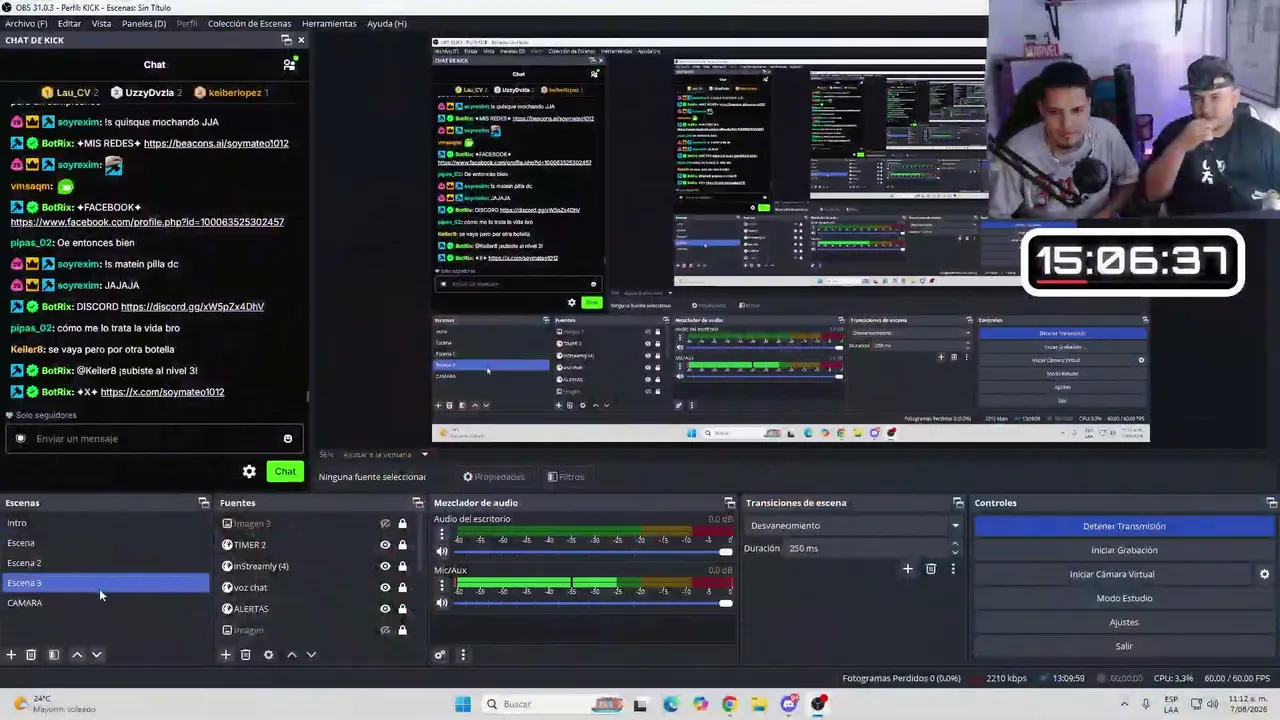The width and height of the screenshot is (1280, 720).
Task: Open Editar menu
Action: (69, 23)
